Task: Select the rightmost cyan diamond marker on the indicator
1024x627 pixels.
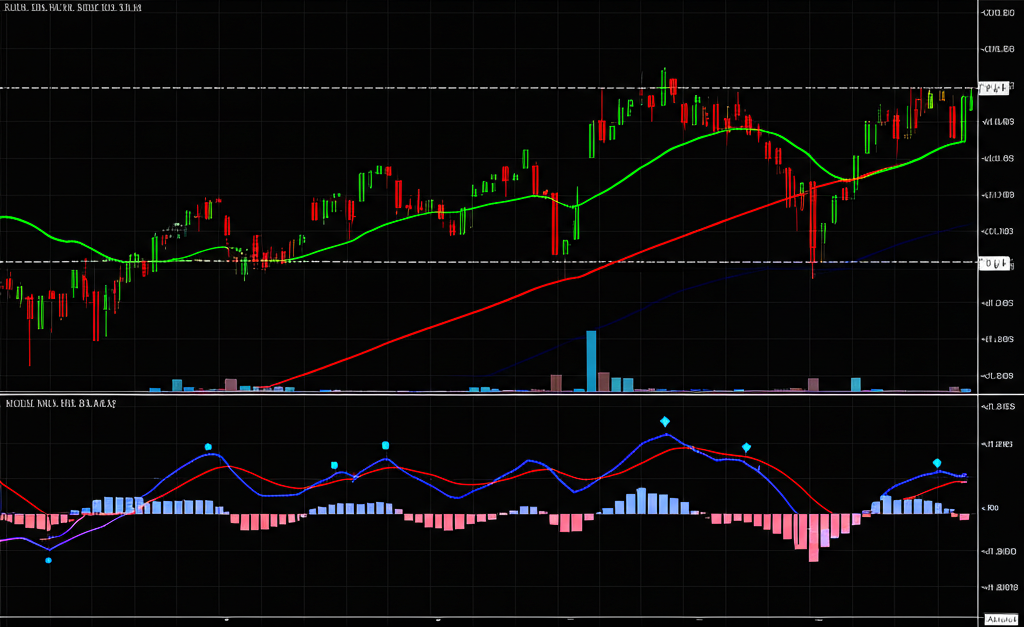Action: (937, 462)
